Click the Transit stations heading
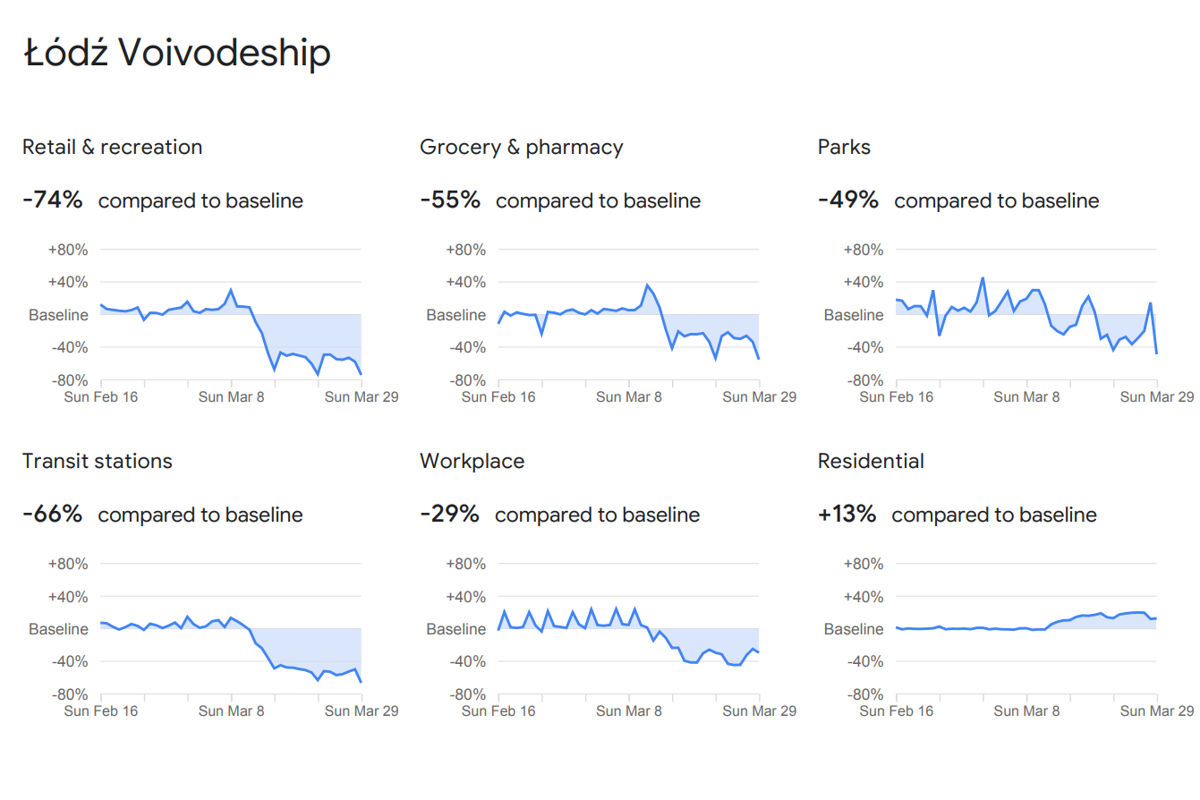Image resolution: width=1200 pixels, height=800 pixels. (97, 461)
